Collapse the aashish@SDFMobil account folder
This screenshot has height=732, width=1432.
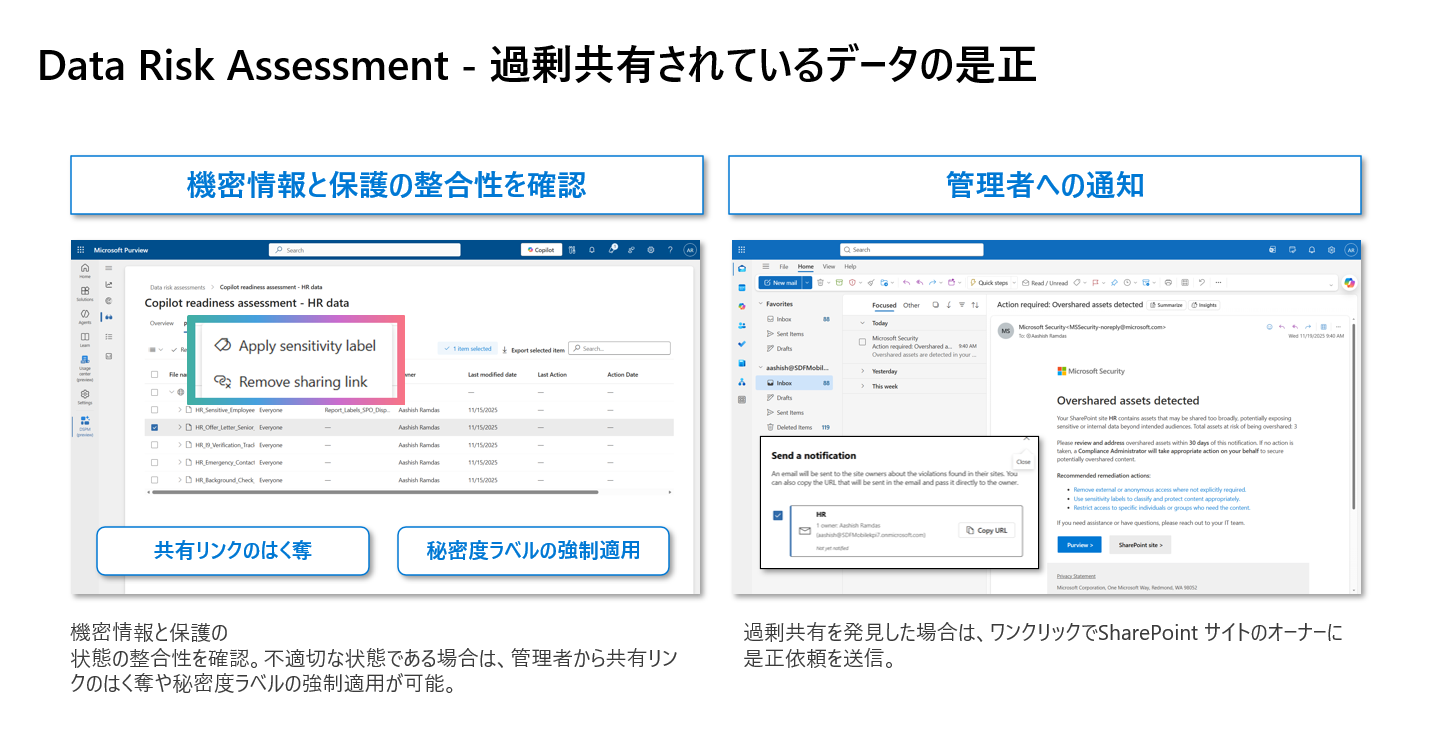(x=761, y=368)
